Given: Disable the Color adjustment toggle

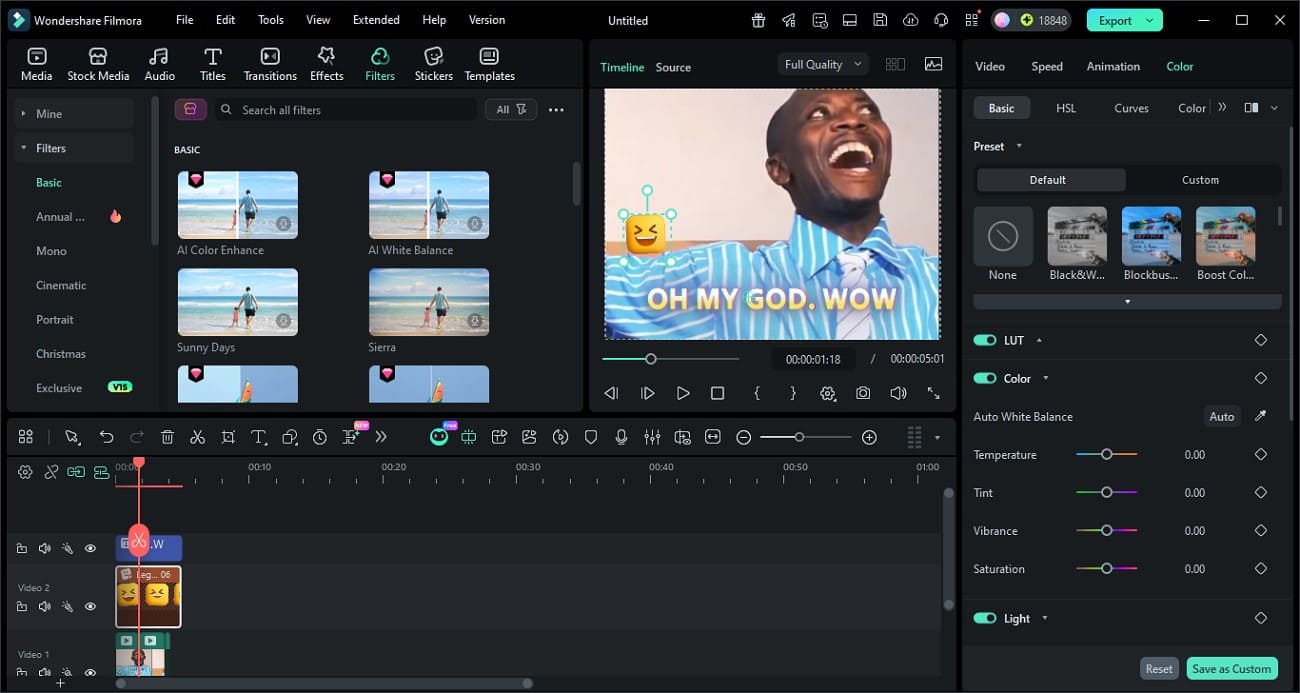Looking at the screenshot, I should (985, 378).
